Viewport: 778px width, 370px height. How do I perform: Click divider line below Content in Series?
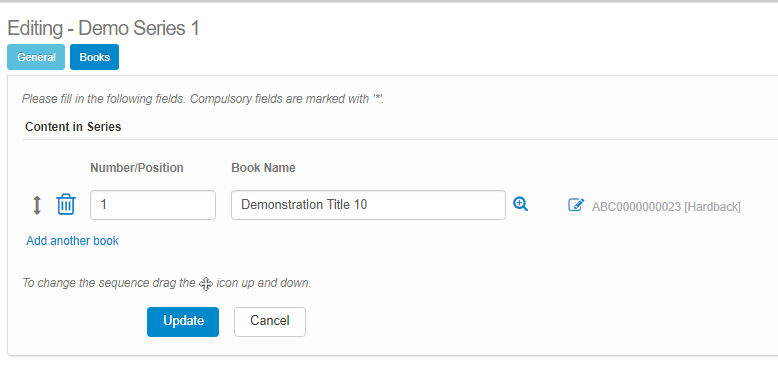[x=400, y=139]
